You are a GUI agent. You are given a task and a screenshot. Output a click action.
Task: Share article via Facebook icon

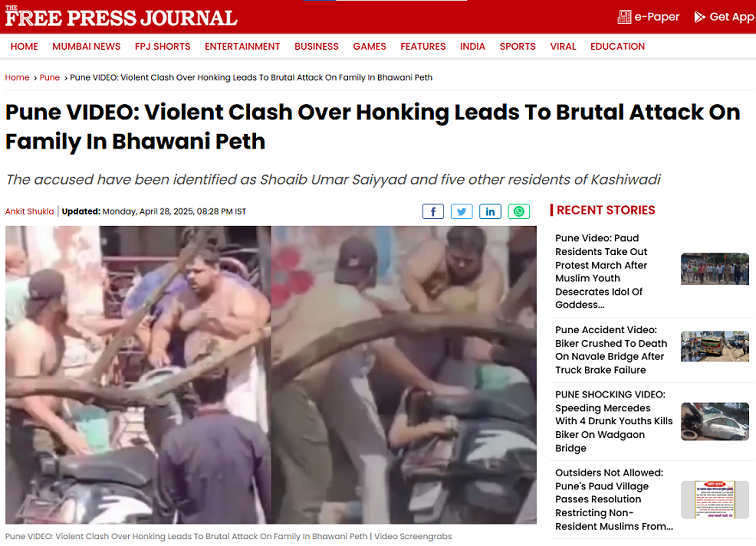pos(432,211)
